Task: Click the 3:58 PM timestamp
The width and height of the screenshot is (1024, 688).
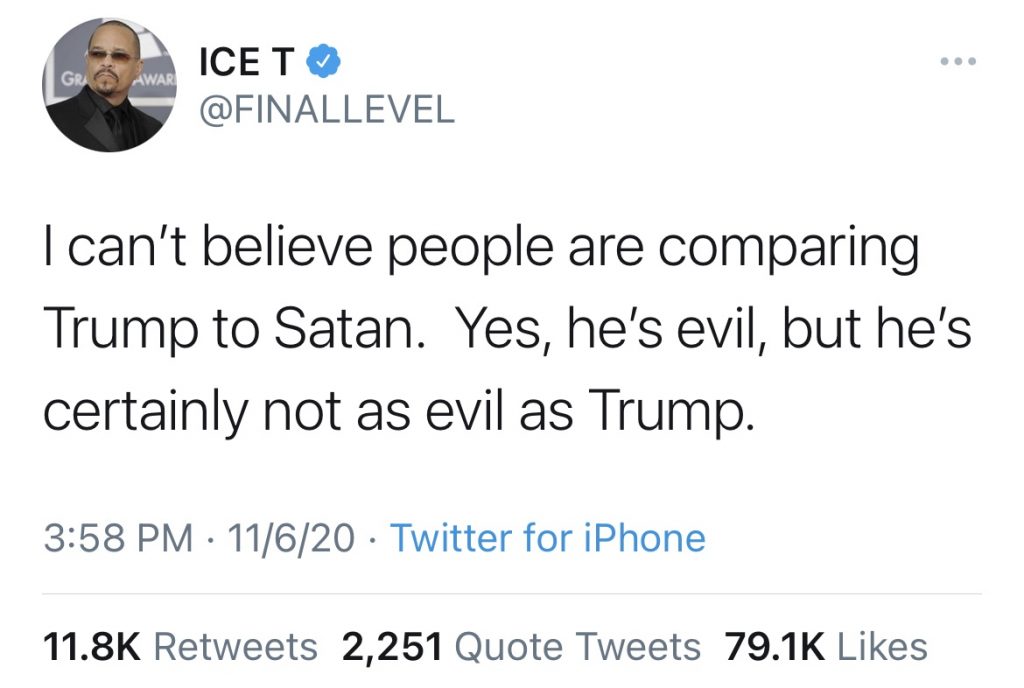Action: coord(118,539)
